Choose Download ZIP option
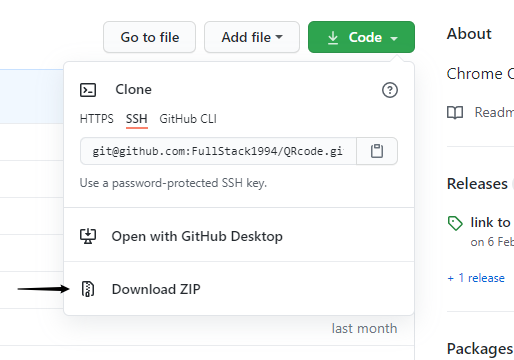 (239, 289)
